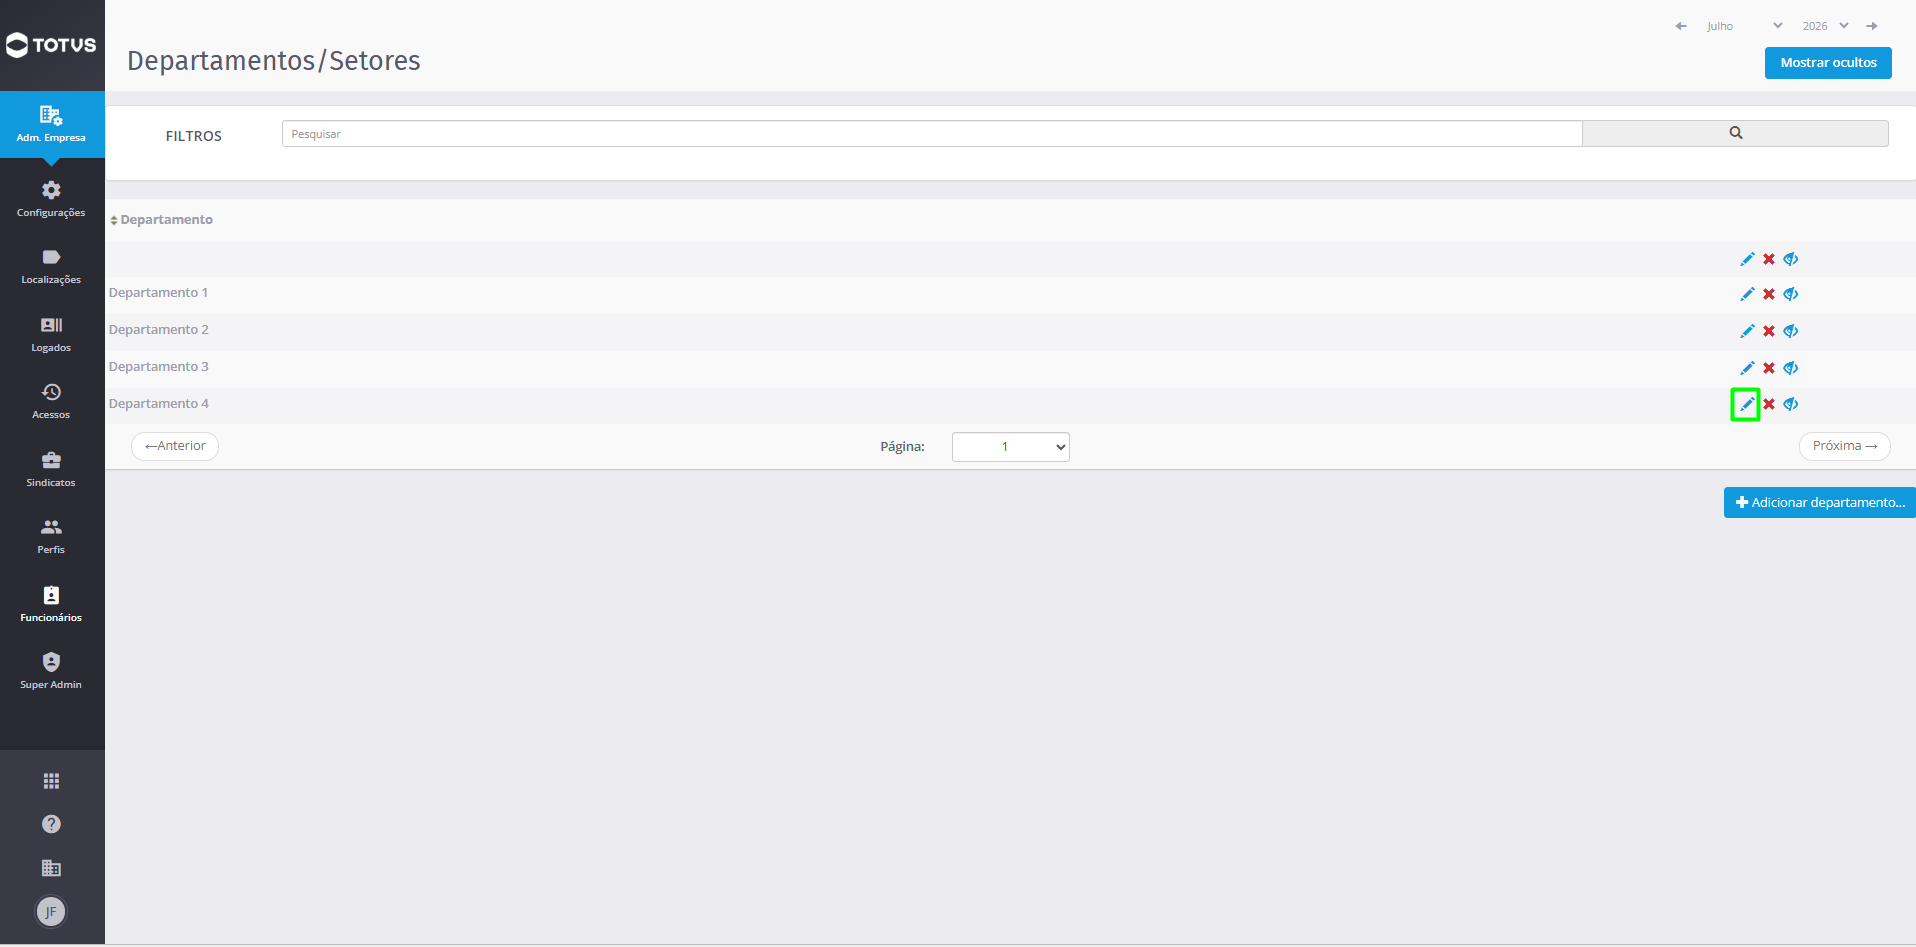Open the Julho month dropdown

(x=1744, y=26)
